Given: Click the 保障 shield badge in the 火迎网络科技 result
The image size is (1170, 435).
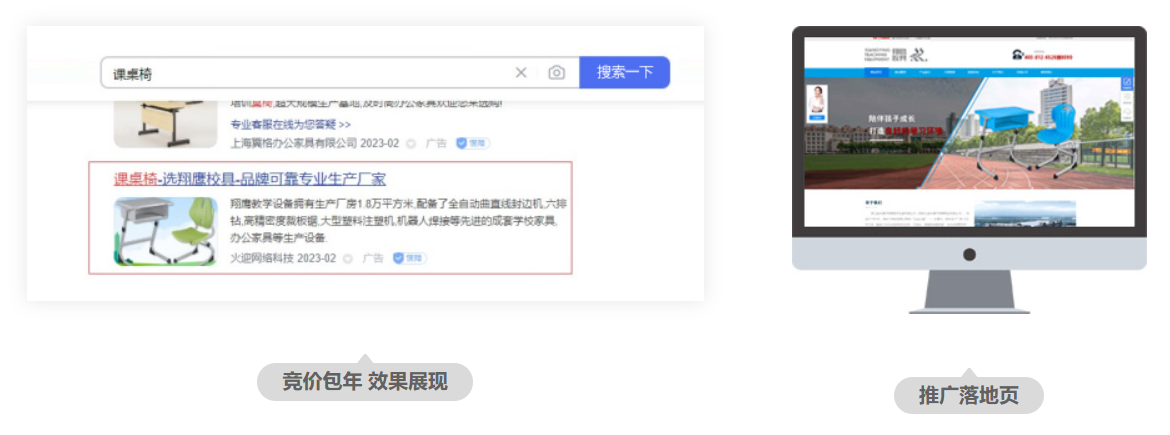Looking at the screenshot, I should point(409,258).
